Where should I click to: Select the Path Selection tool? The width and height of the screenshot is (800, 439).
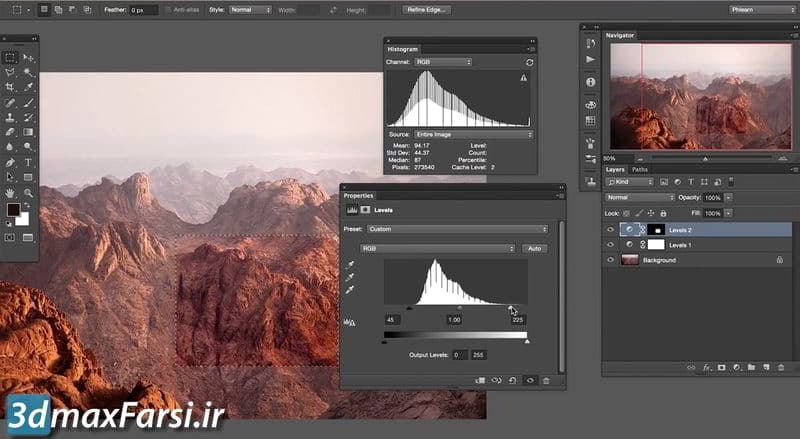[x=10, y=177]
